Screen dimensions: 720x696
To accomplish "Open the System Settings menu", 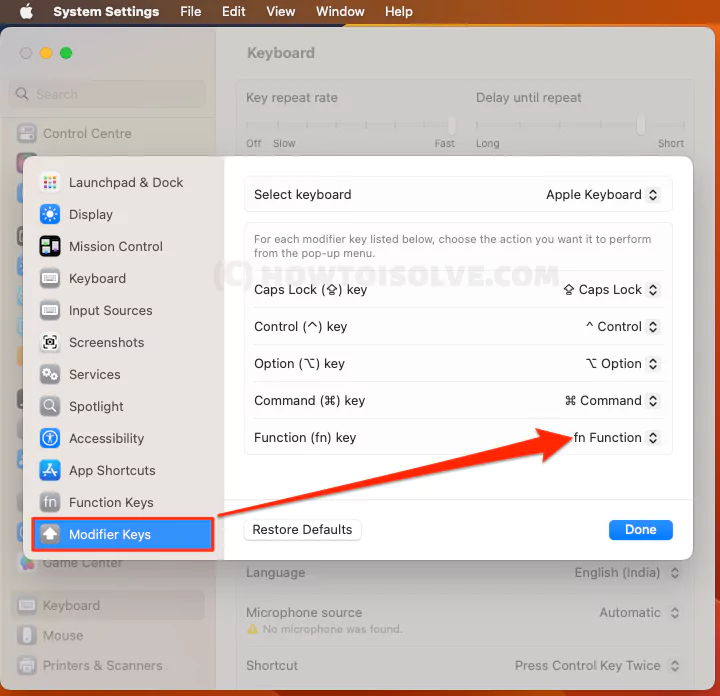I will coord(106,11).
